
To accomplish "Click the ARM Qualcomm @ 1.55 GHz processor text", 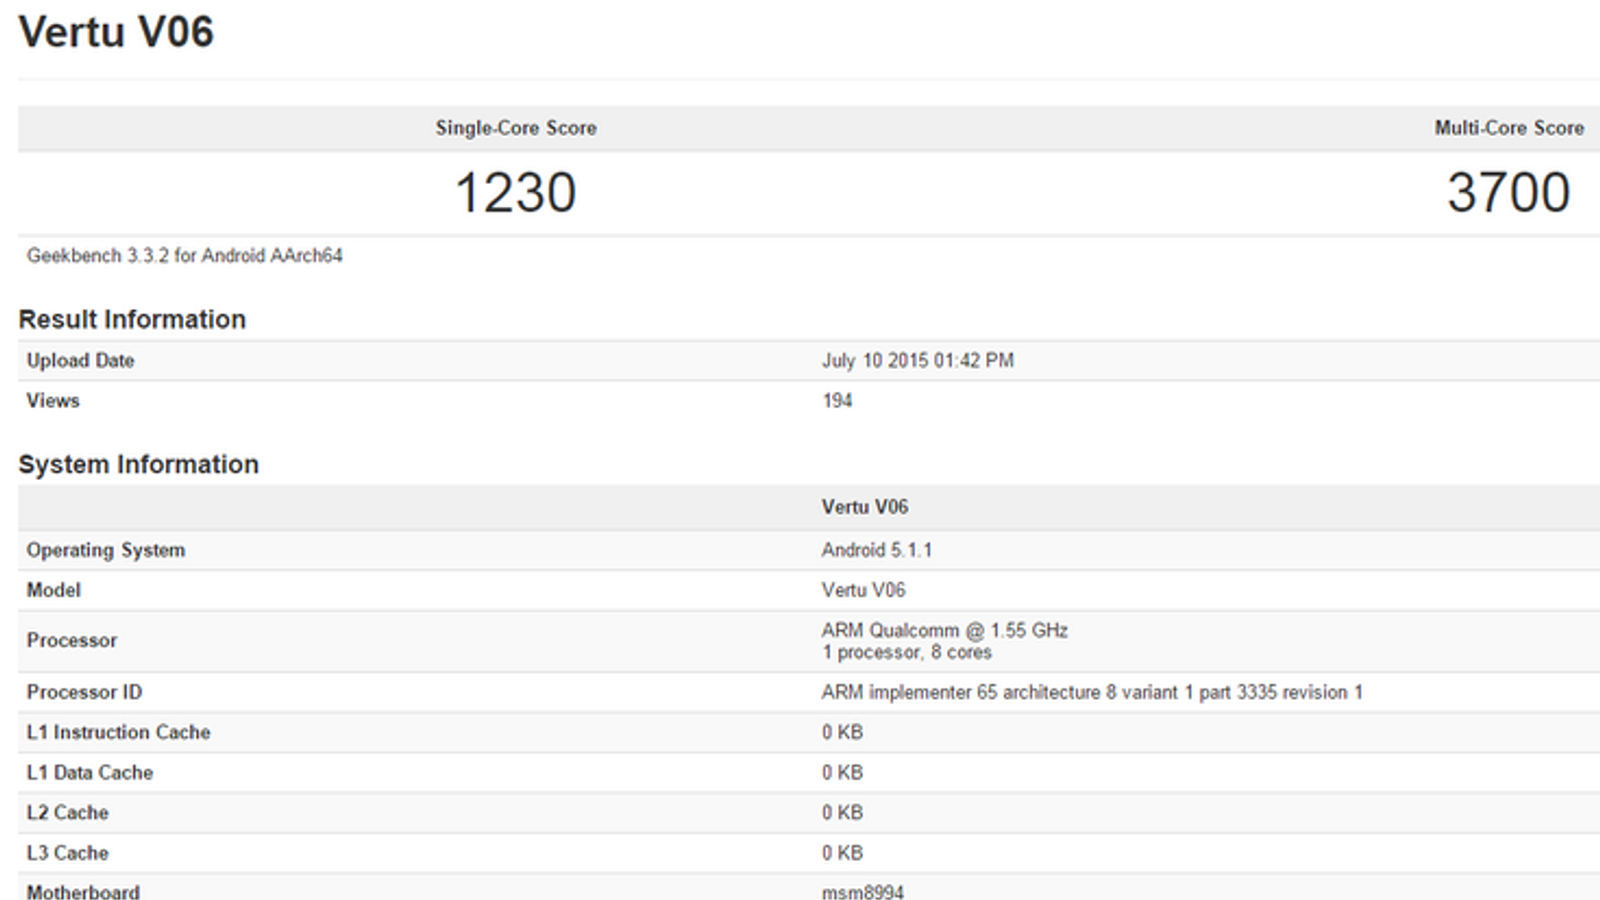I will (944, 631).
